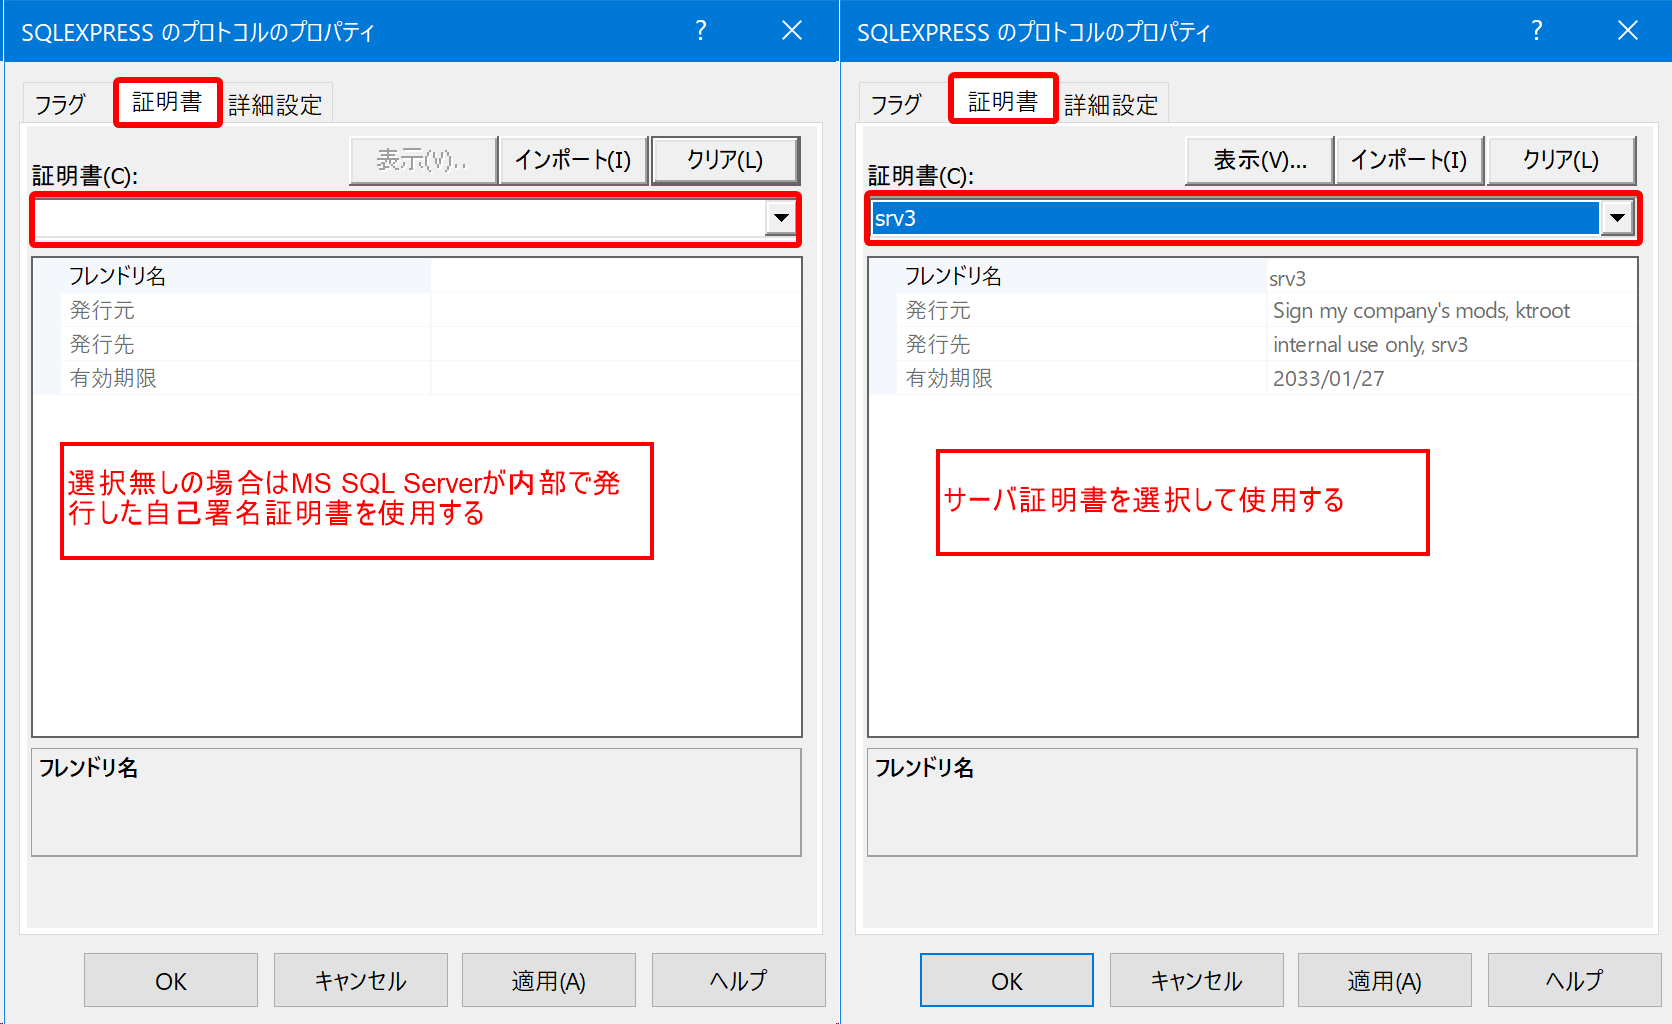Click 'Sign my company's mods, ktroot' value
Screen dimensions: 1672x1024
click(x=1421, y=311)
